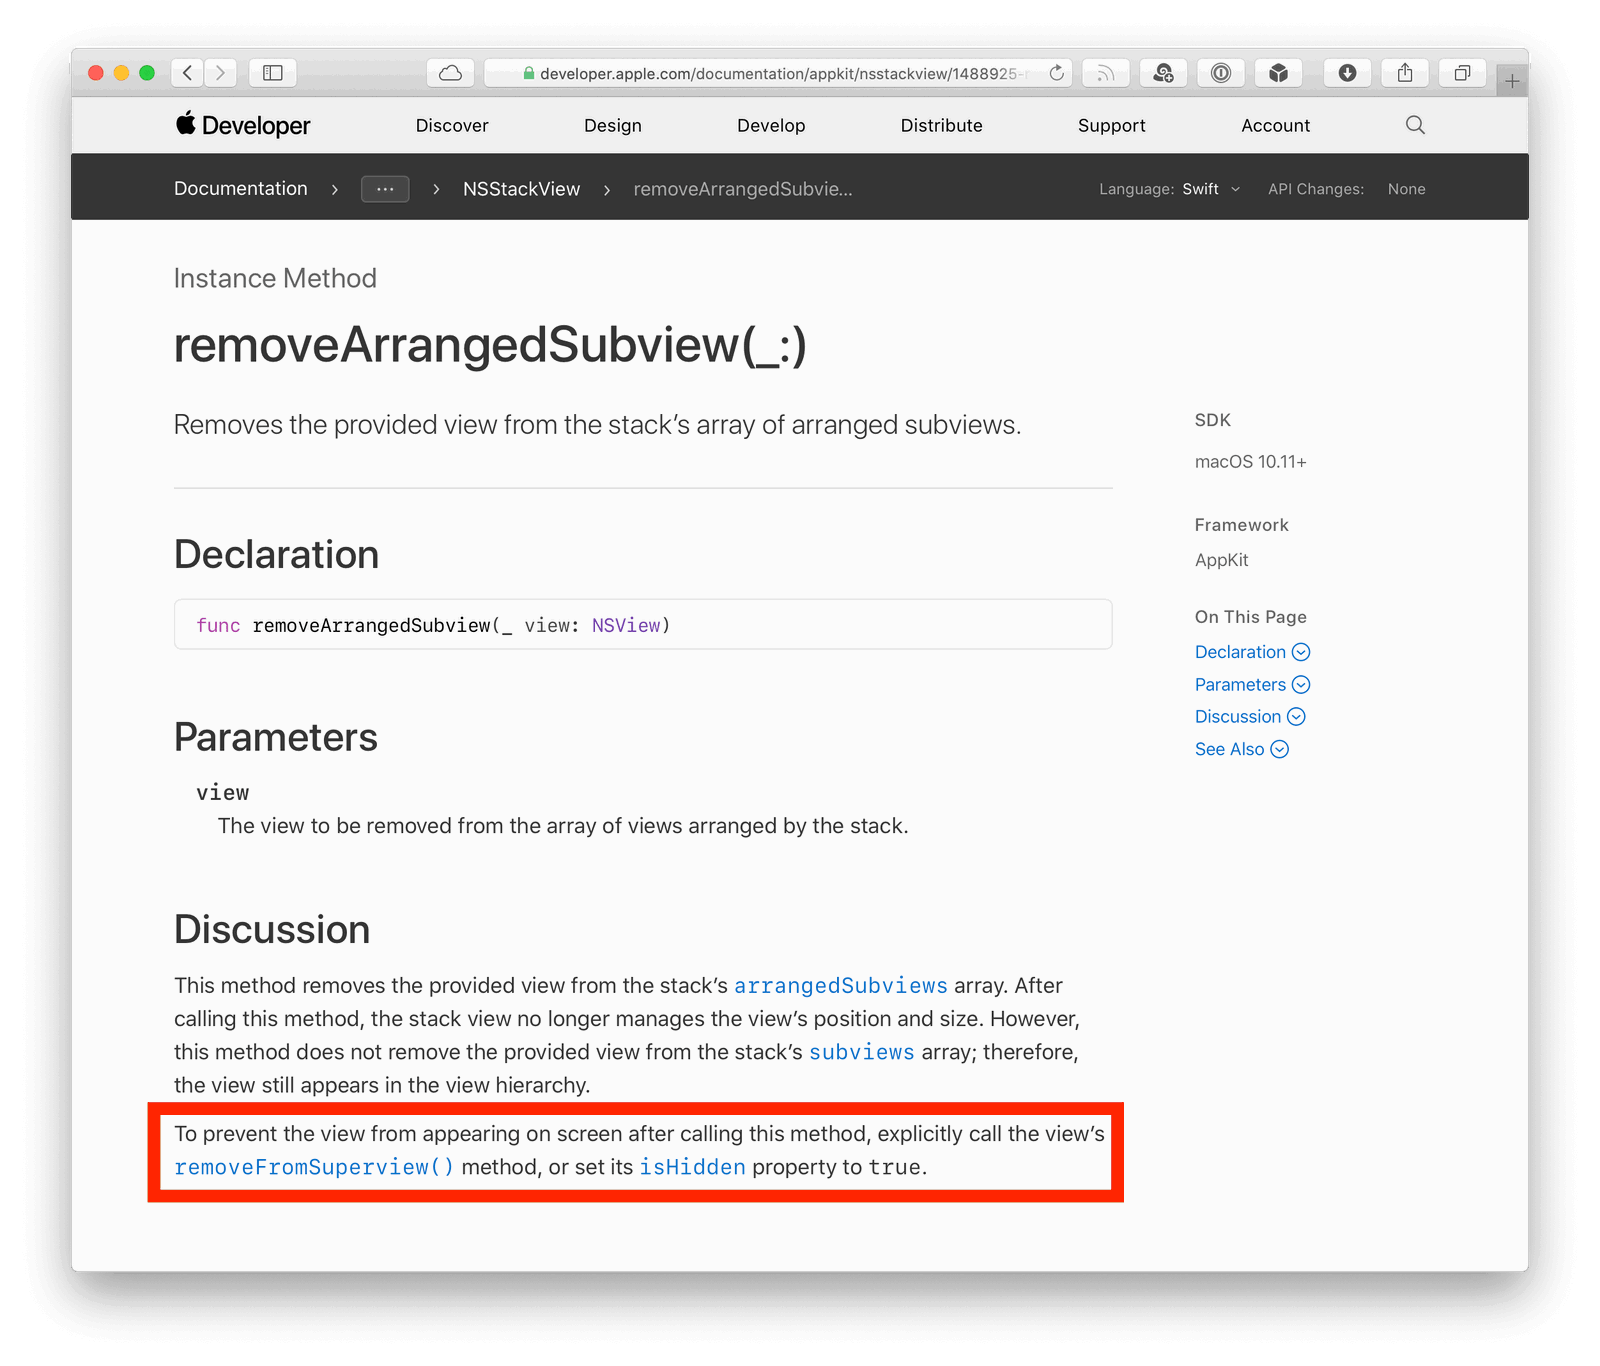Reload the page with the refresh icon
1600x1366 pixels.
(x=1056, y=73)
